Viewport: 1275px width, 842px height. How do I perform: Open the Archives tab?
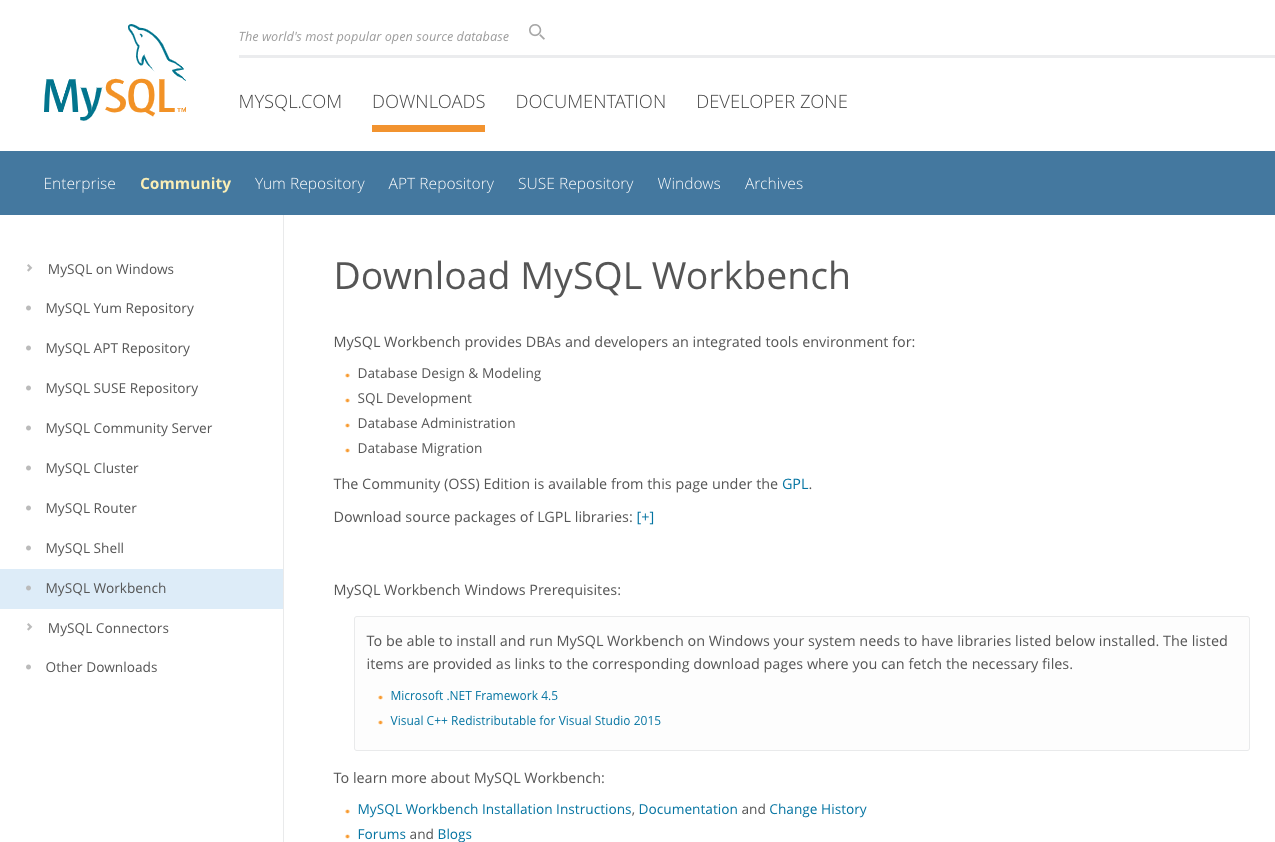(774, 183)
